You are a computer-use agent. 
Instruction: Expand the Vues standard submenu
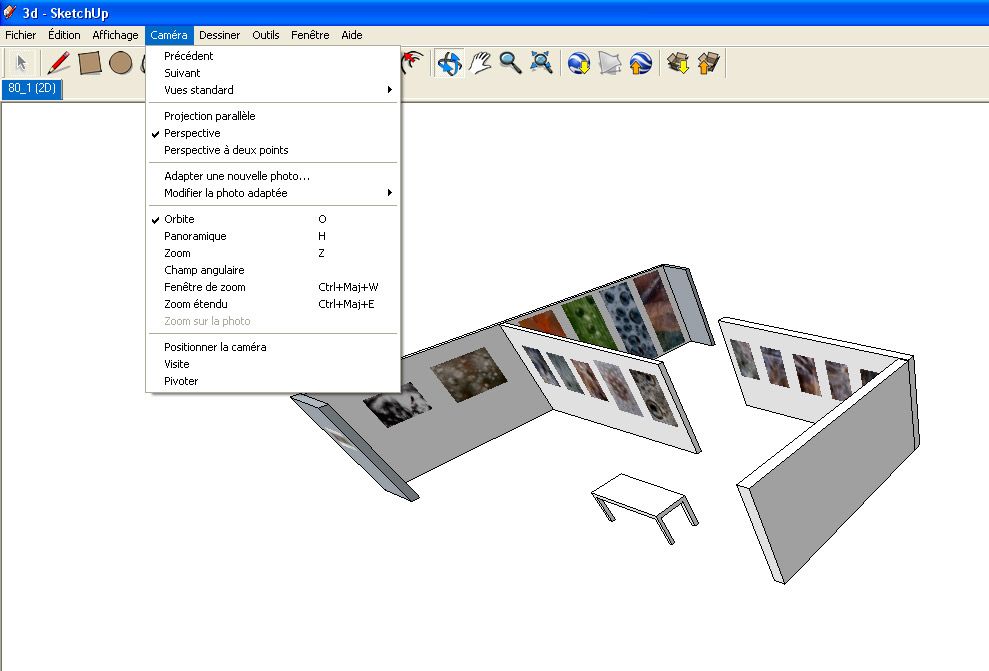click(274, 90)
